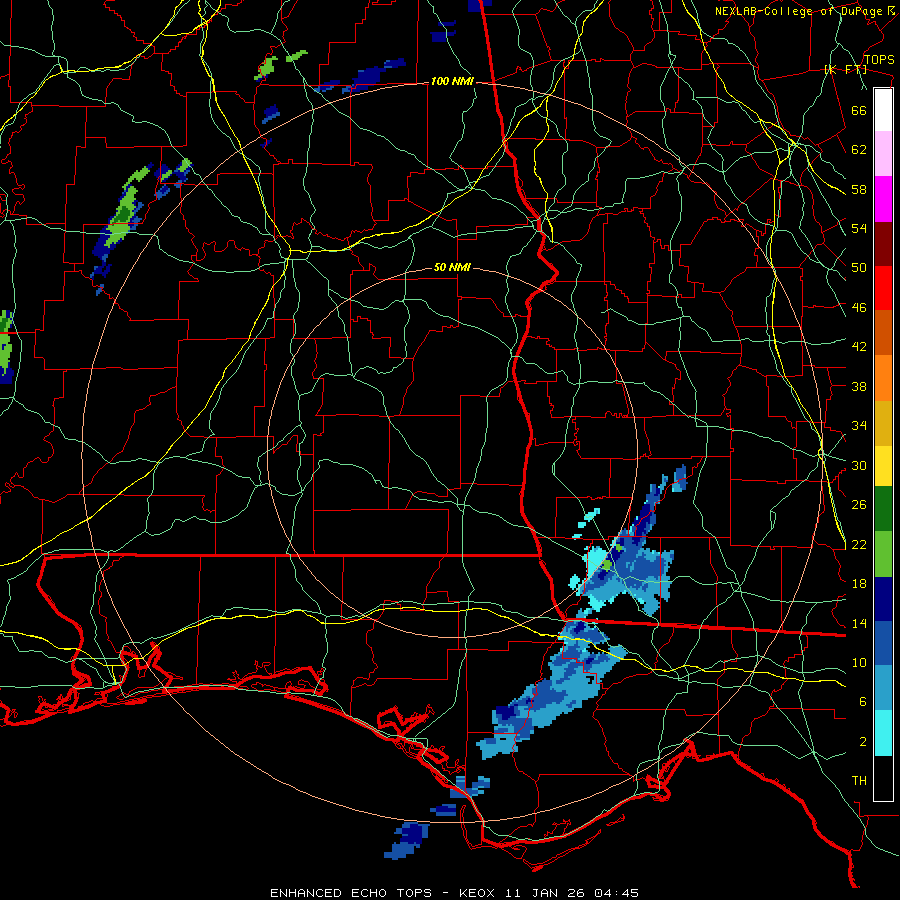This screenshot has width=900, height=900.
Task: Click the green echo at the far left edge
Action: tap(6, 347)
